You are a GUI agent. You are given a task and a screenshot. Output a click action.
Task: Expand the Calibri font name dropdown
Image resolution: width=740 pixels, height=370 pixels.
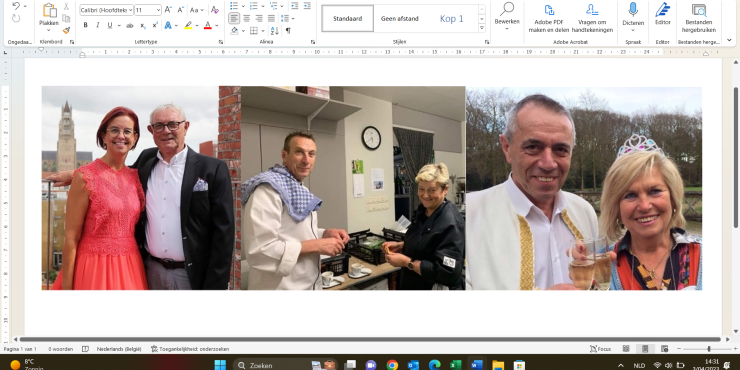coord(130,10)
